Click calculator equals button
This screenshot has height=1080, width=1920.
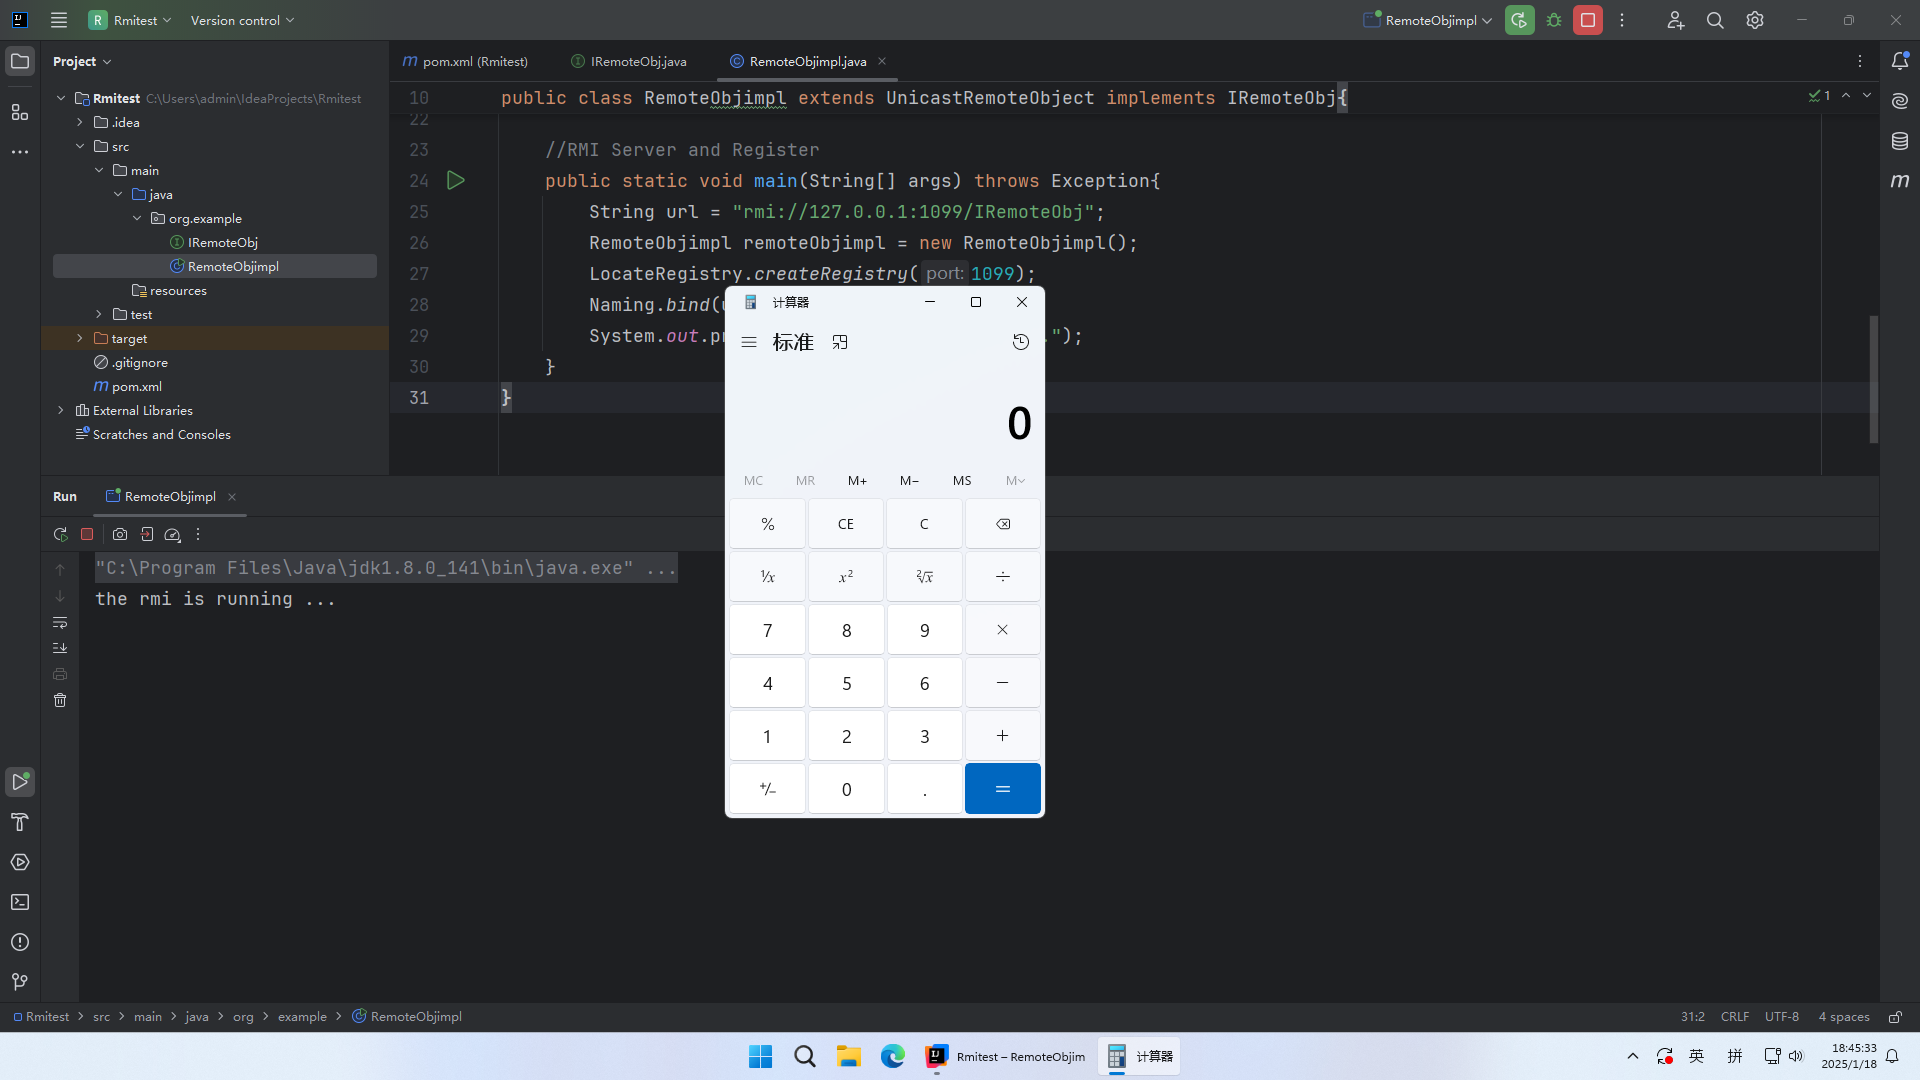click(1003, 789)
